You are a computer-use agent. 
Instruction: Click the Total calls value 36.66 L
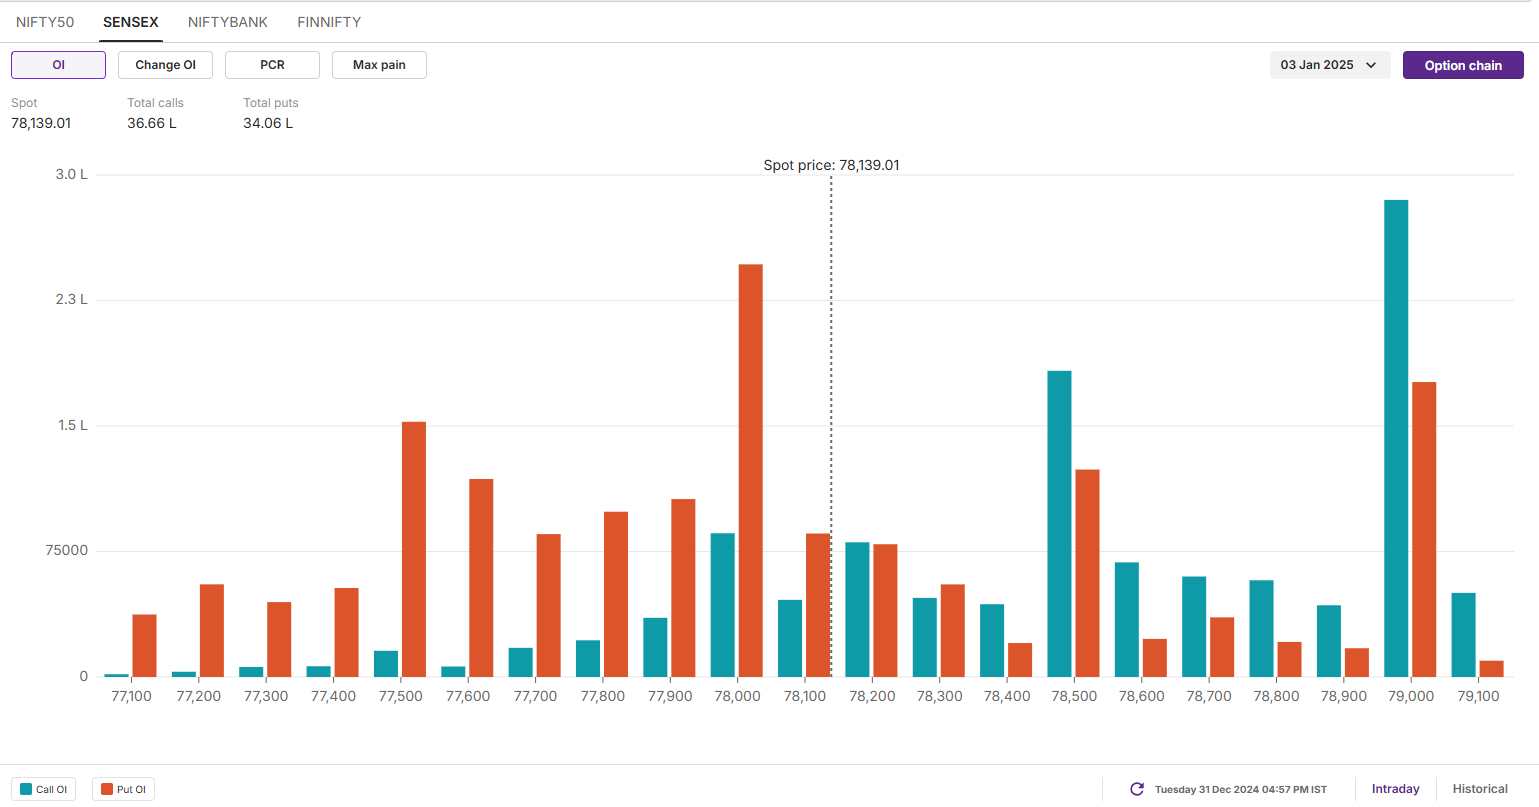152,123
